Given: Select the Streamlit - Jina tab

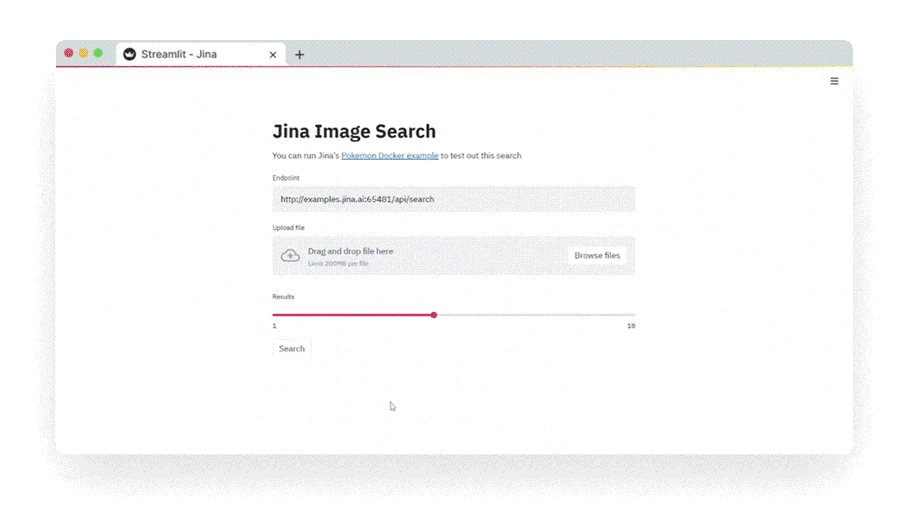Looking at the screenshot, I should click(200, 54).
